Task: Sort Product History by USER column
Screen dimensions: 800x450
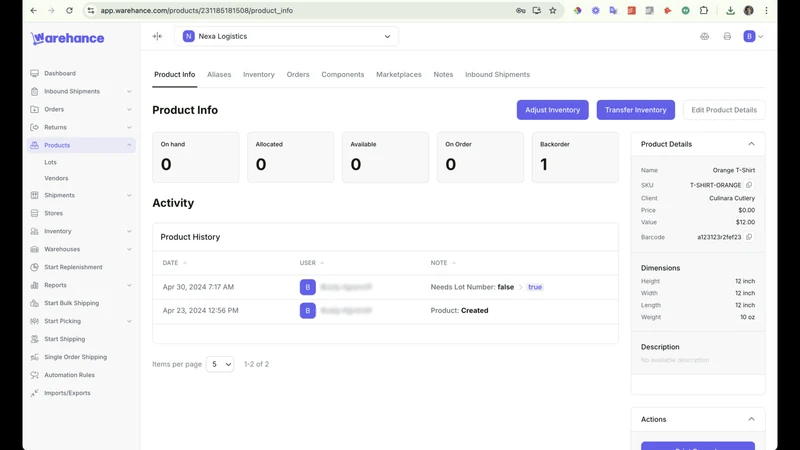Action: 312,263
